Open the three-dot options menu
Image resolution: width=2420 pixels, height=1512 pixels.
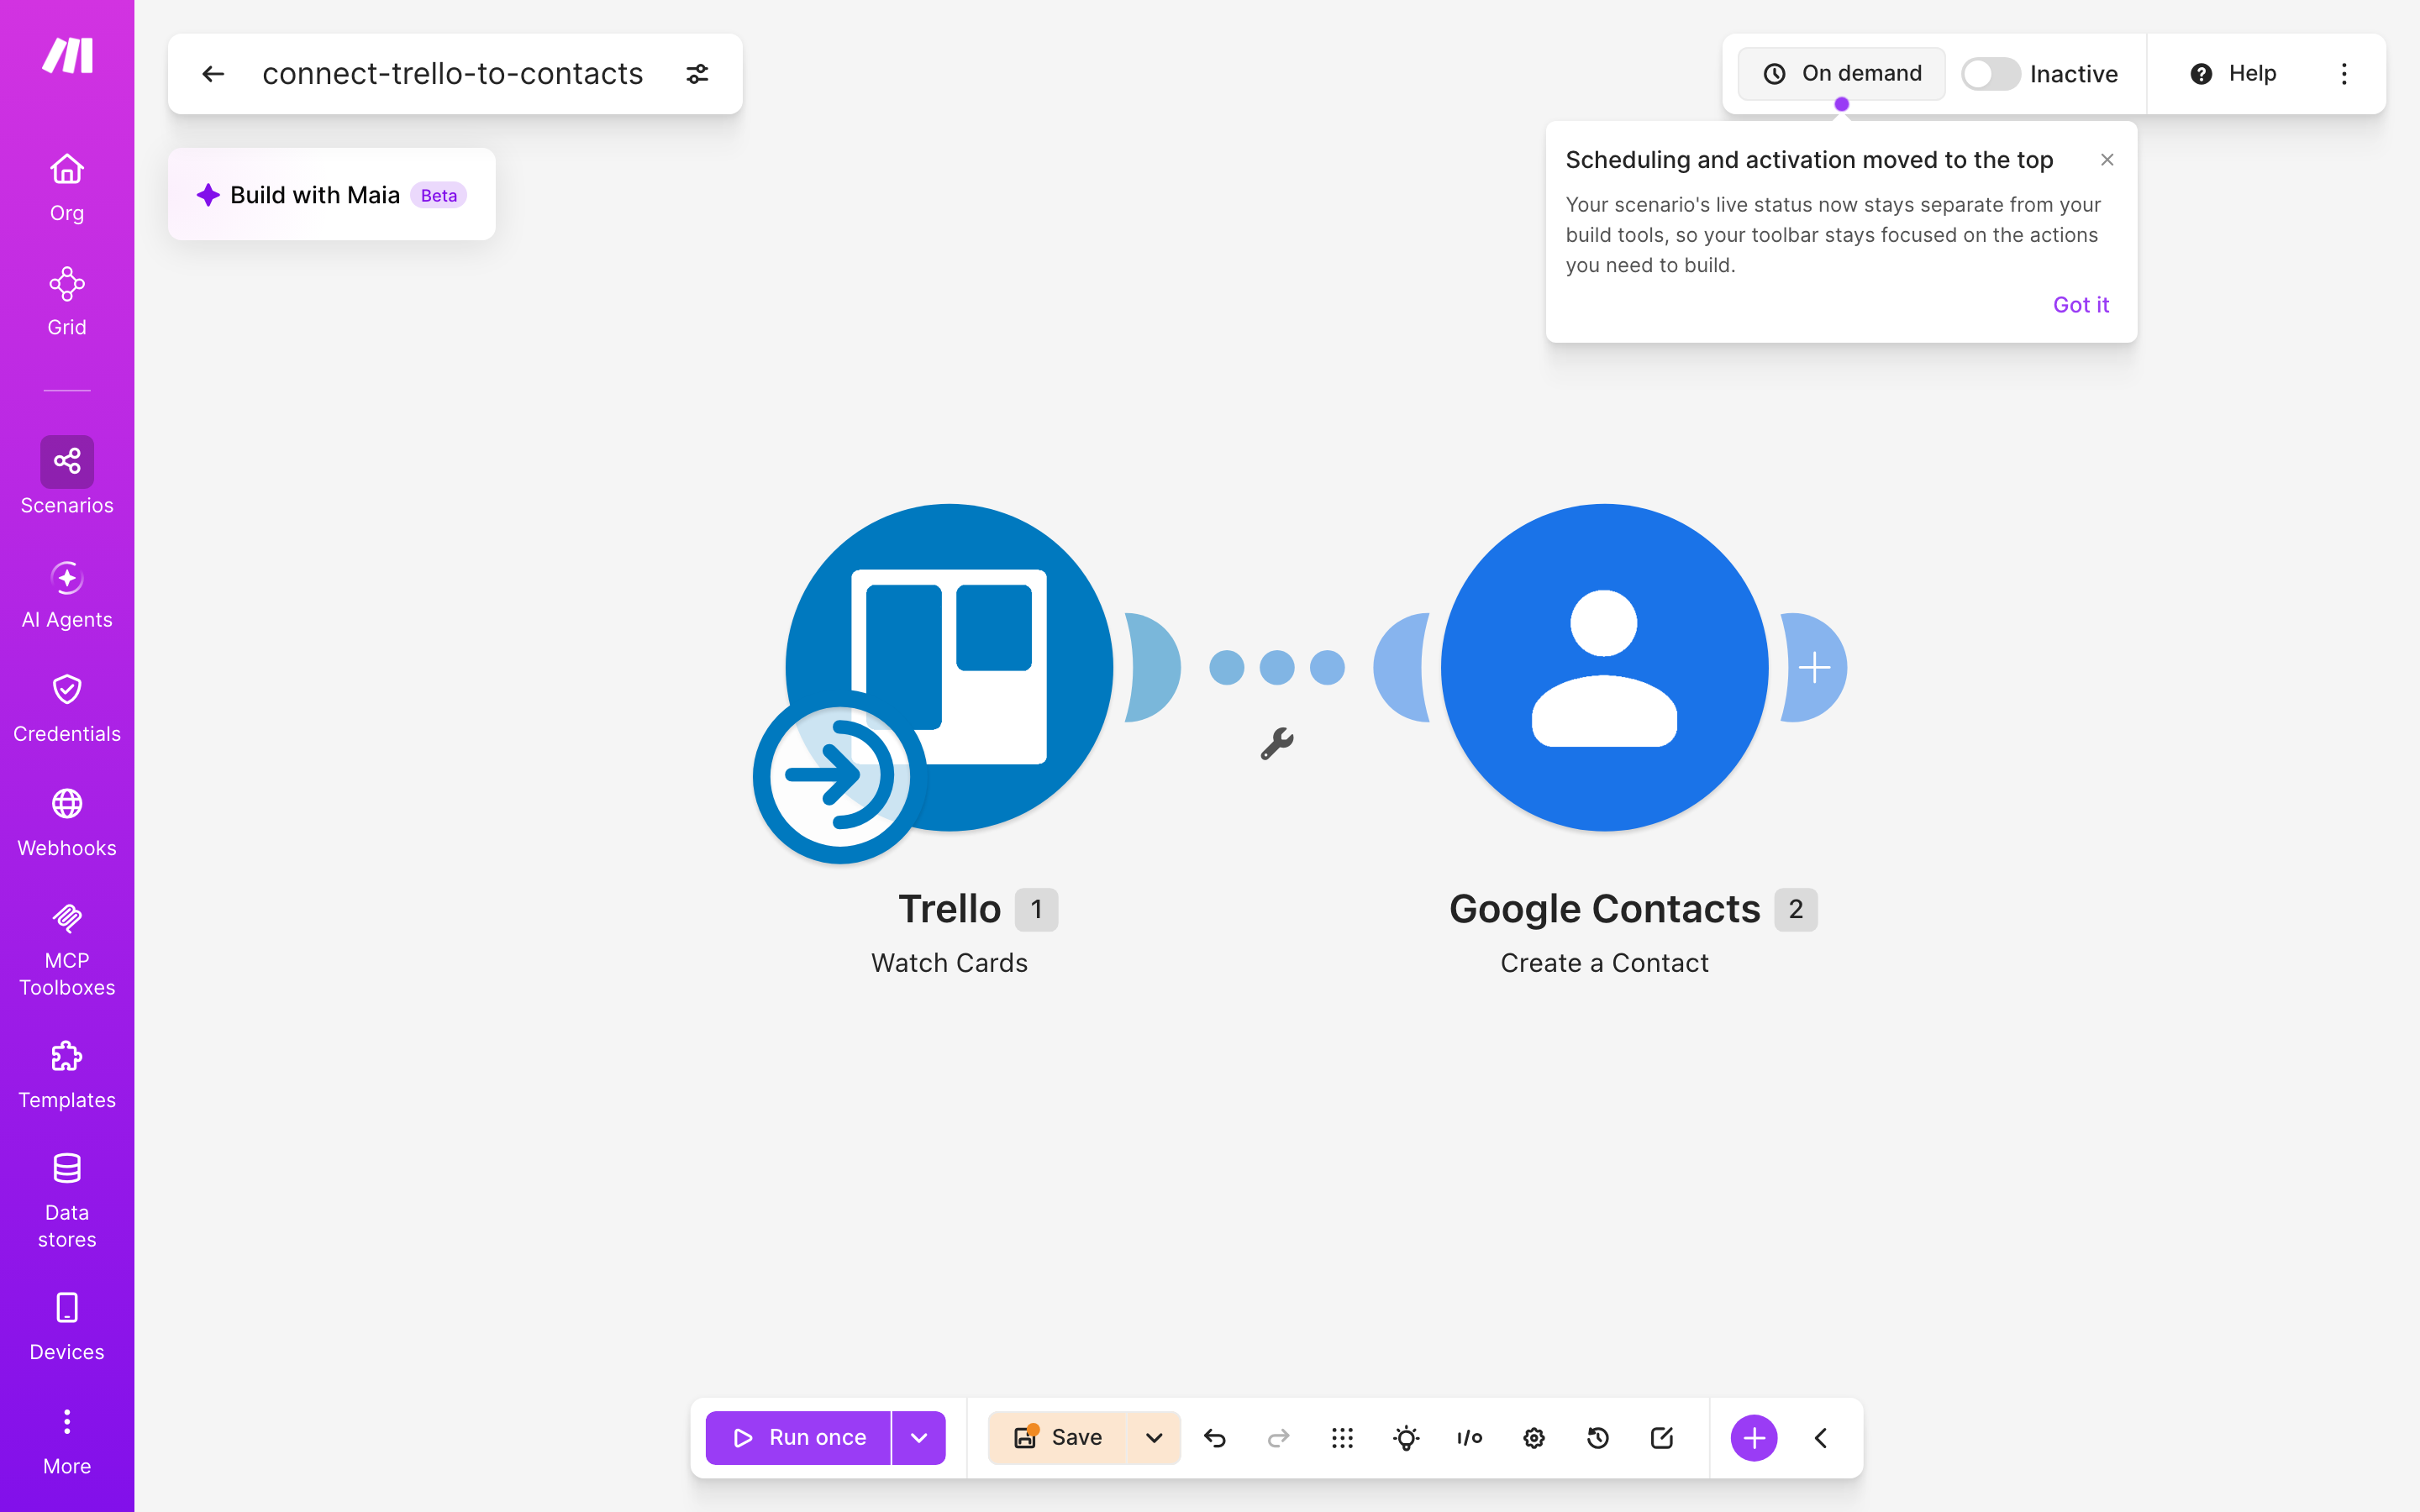(2344, 74)
